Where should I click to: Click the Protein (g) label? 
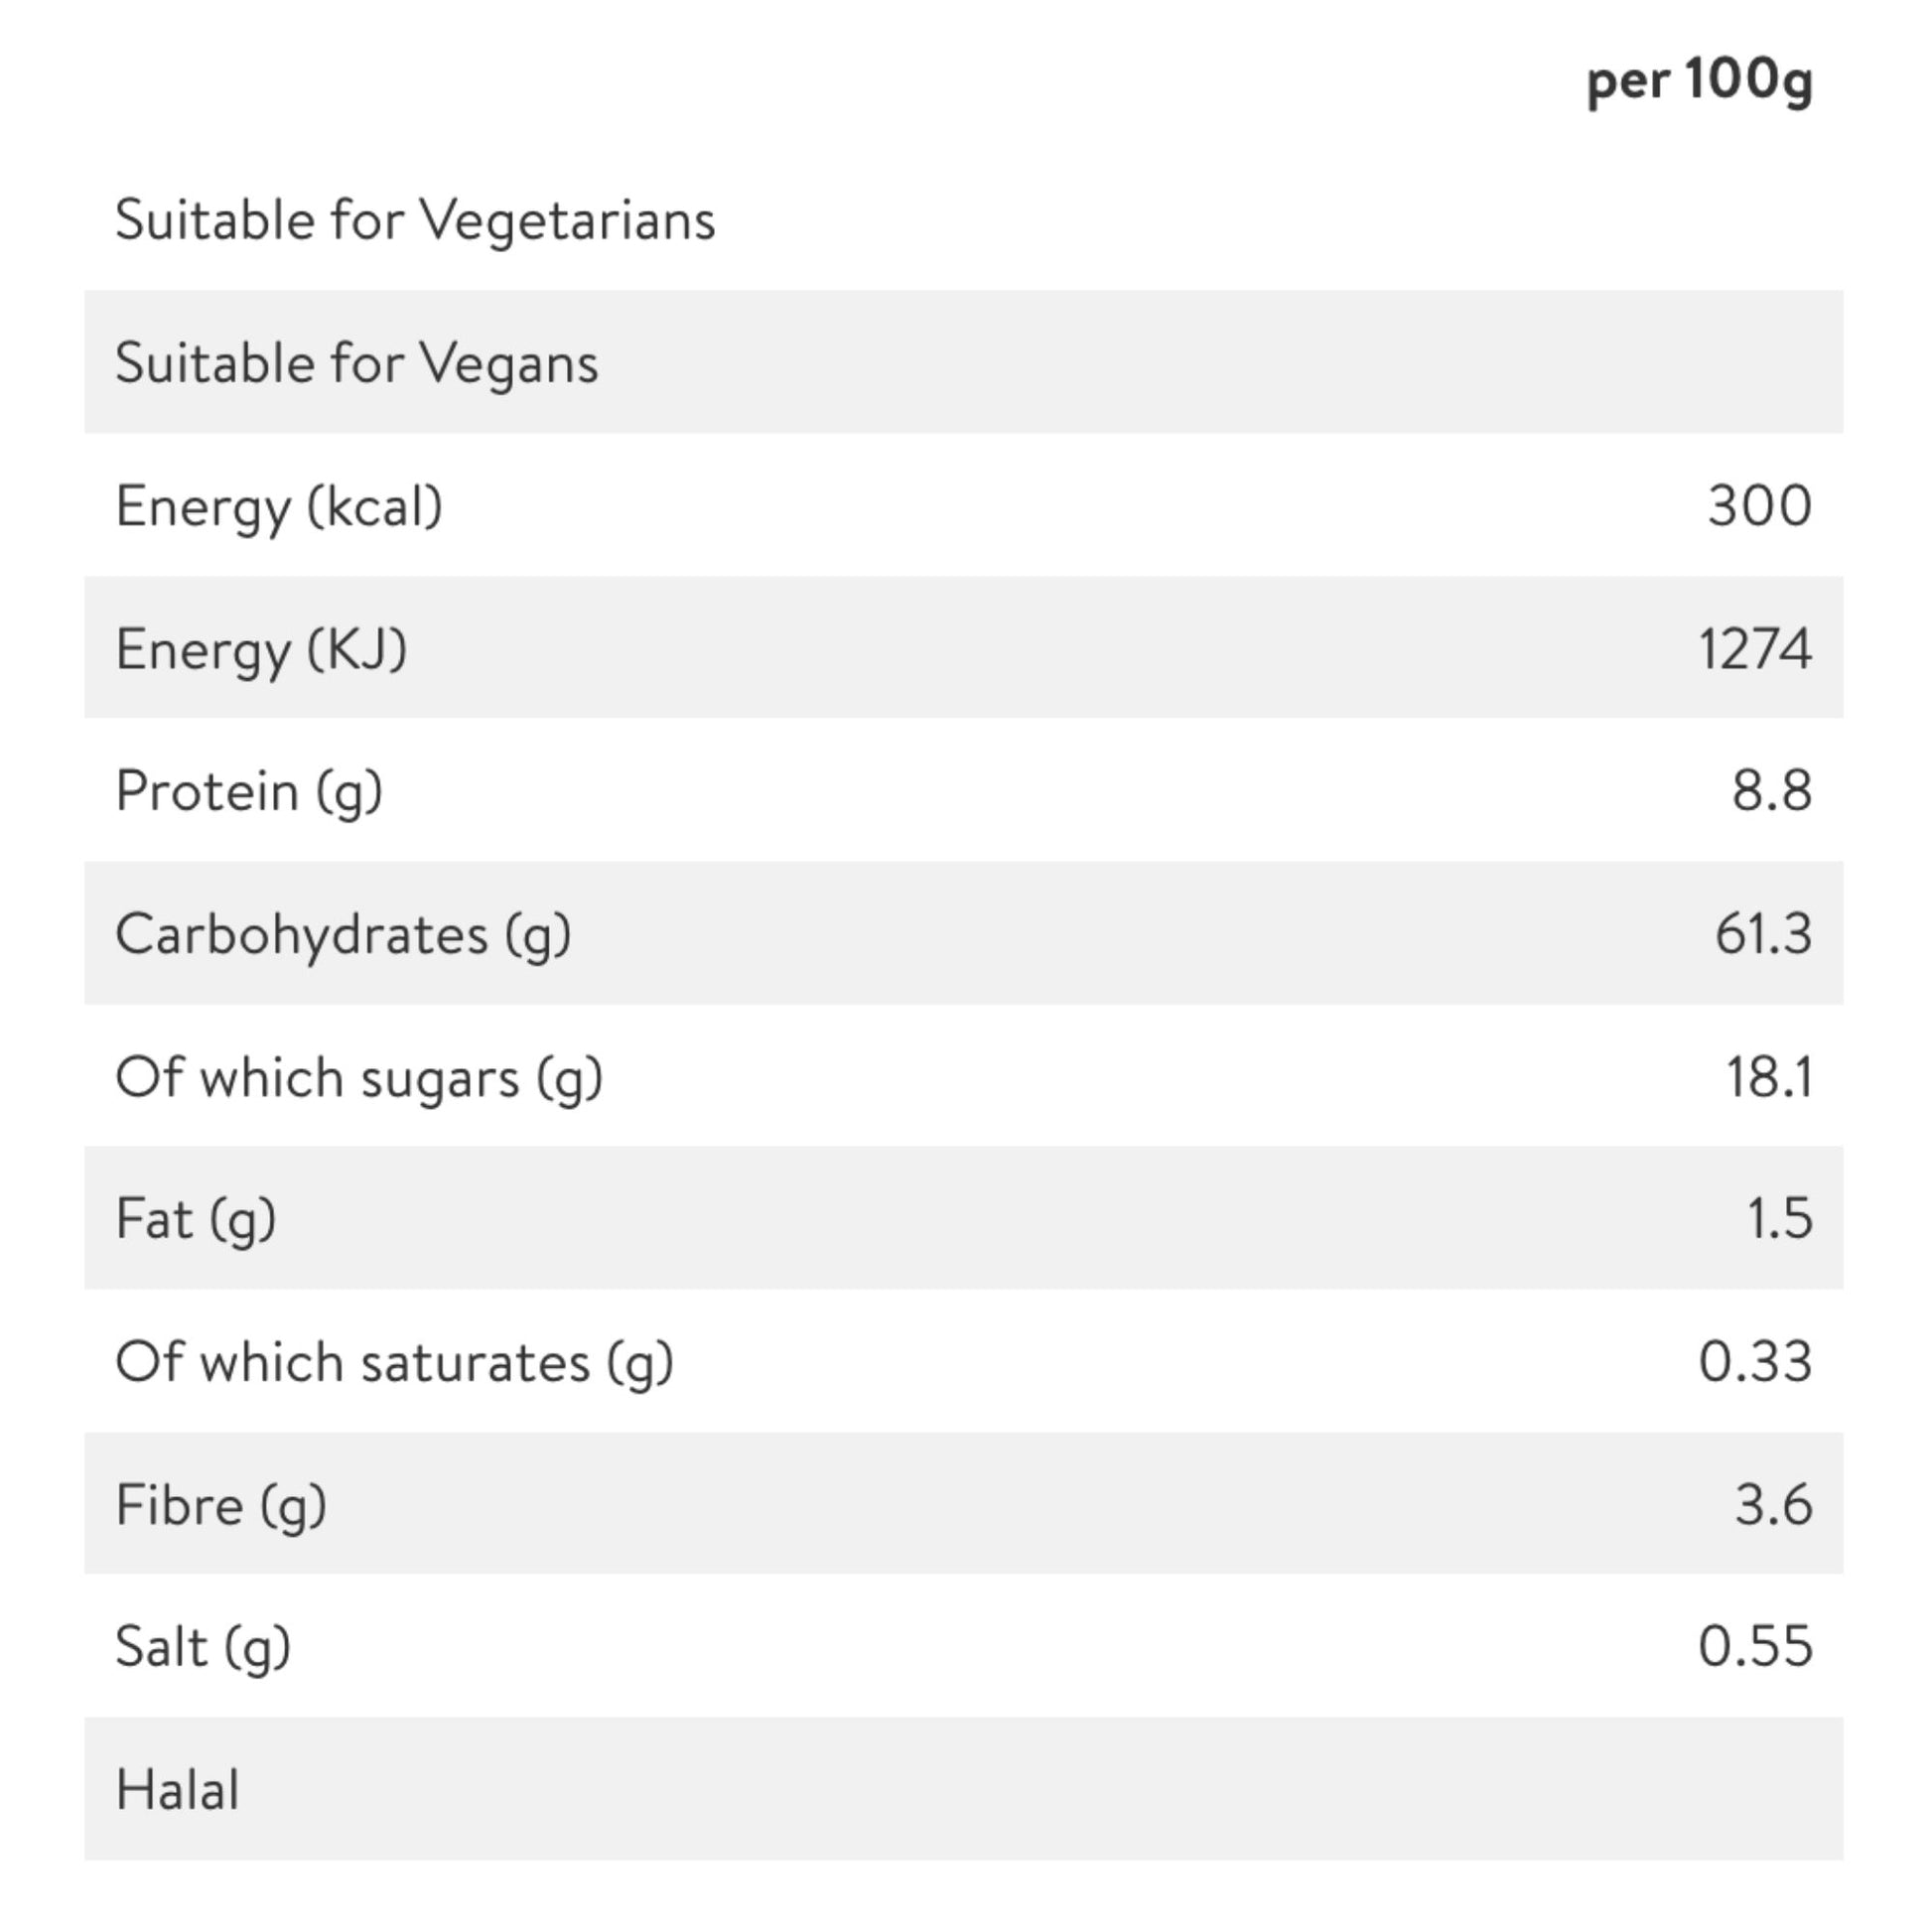click(x=249, y=792)
